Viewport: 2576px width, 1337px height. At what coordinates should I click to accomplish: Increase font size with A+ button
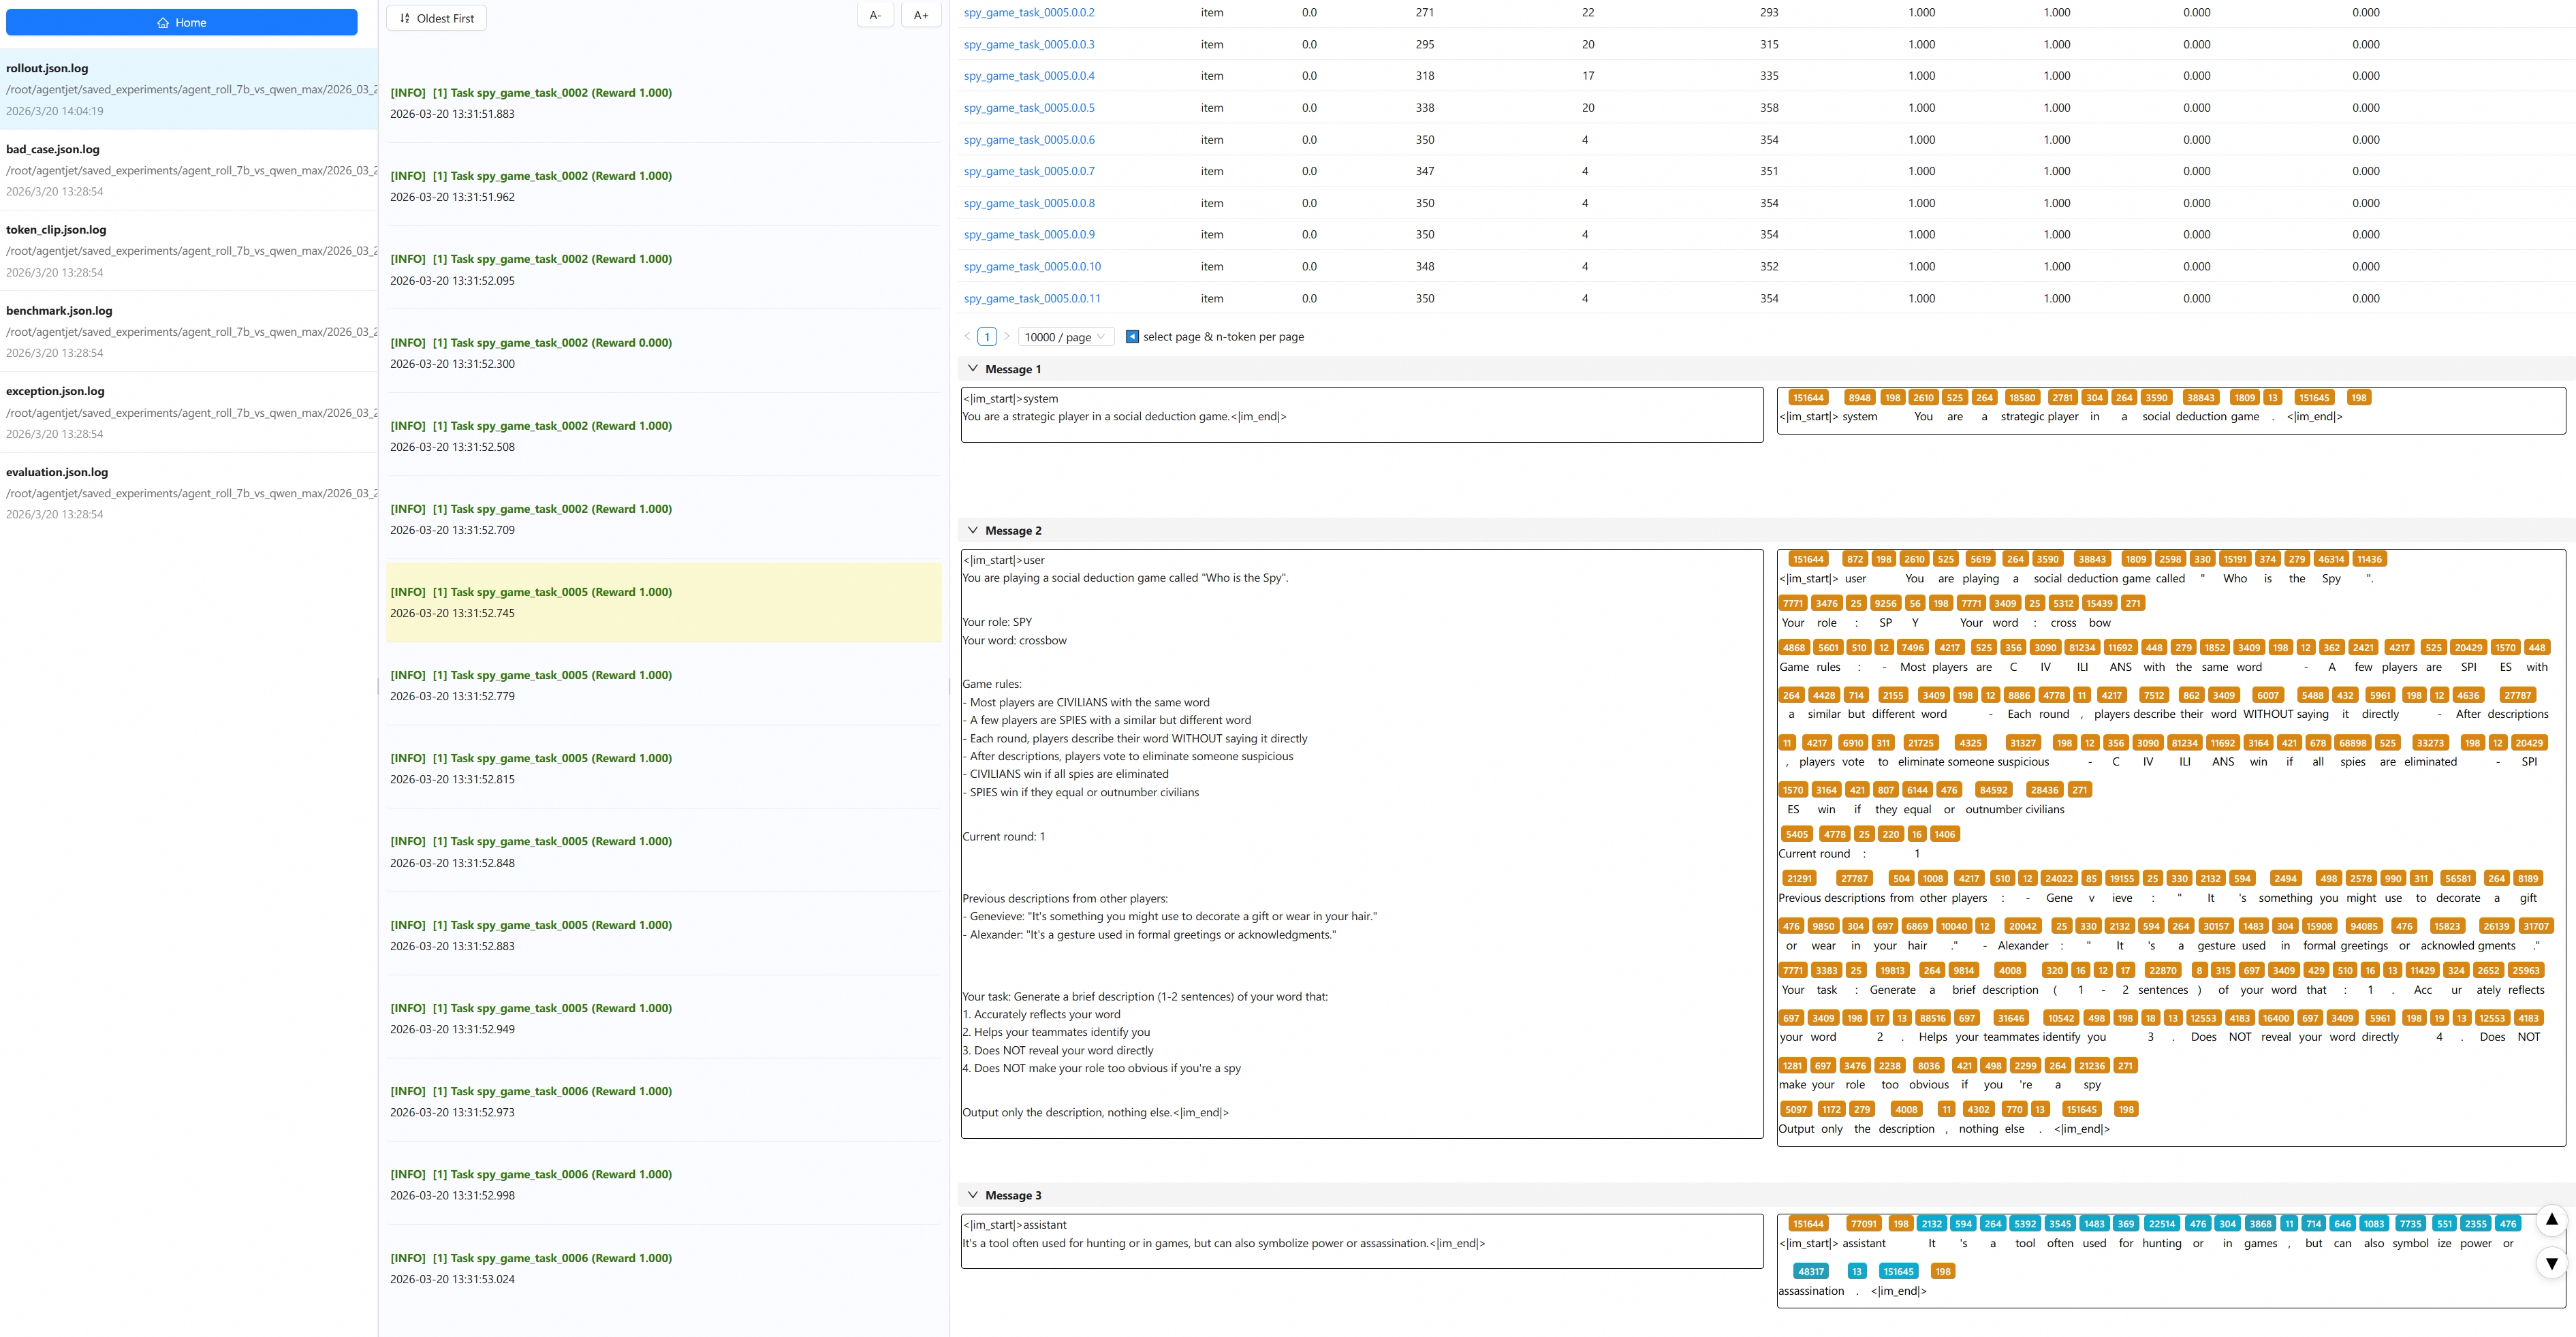pyautogui.click(x=920, y=15)
